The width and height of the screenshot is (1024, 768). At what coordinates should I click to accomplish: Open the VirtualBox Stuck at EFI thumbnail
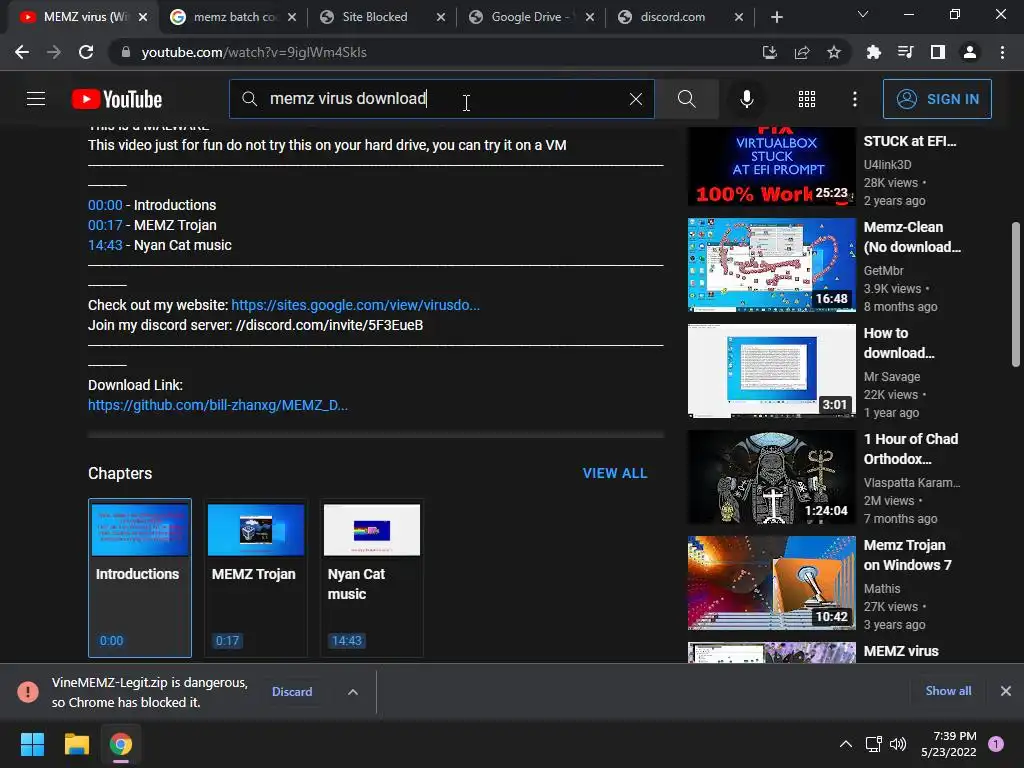coord(771,167)
